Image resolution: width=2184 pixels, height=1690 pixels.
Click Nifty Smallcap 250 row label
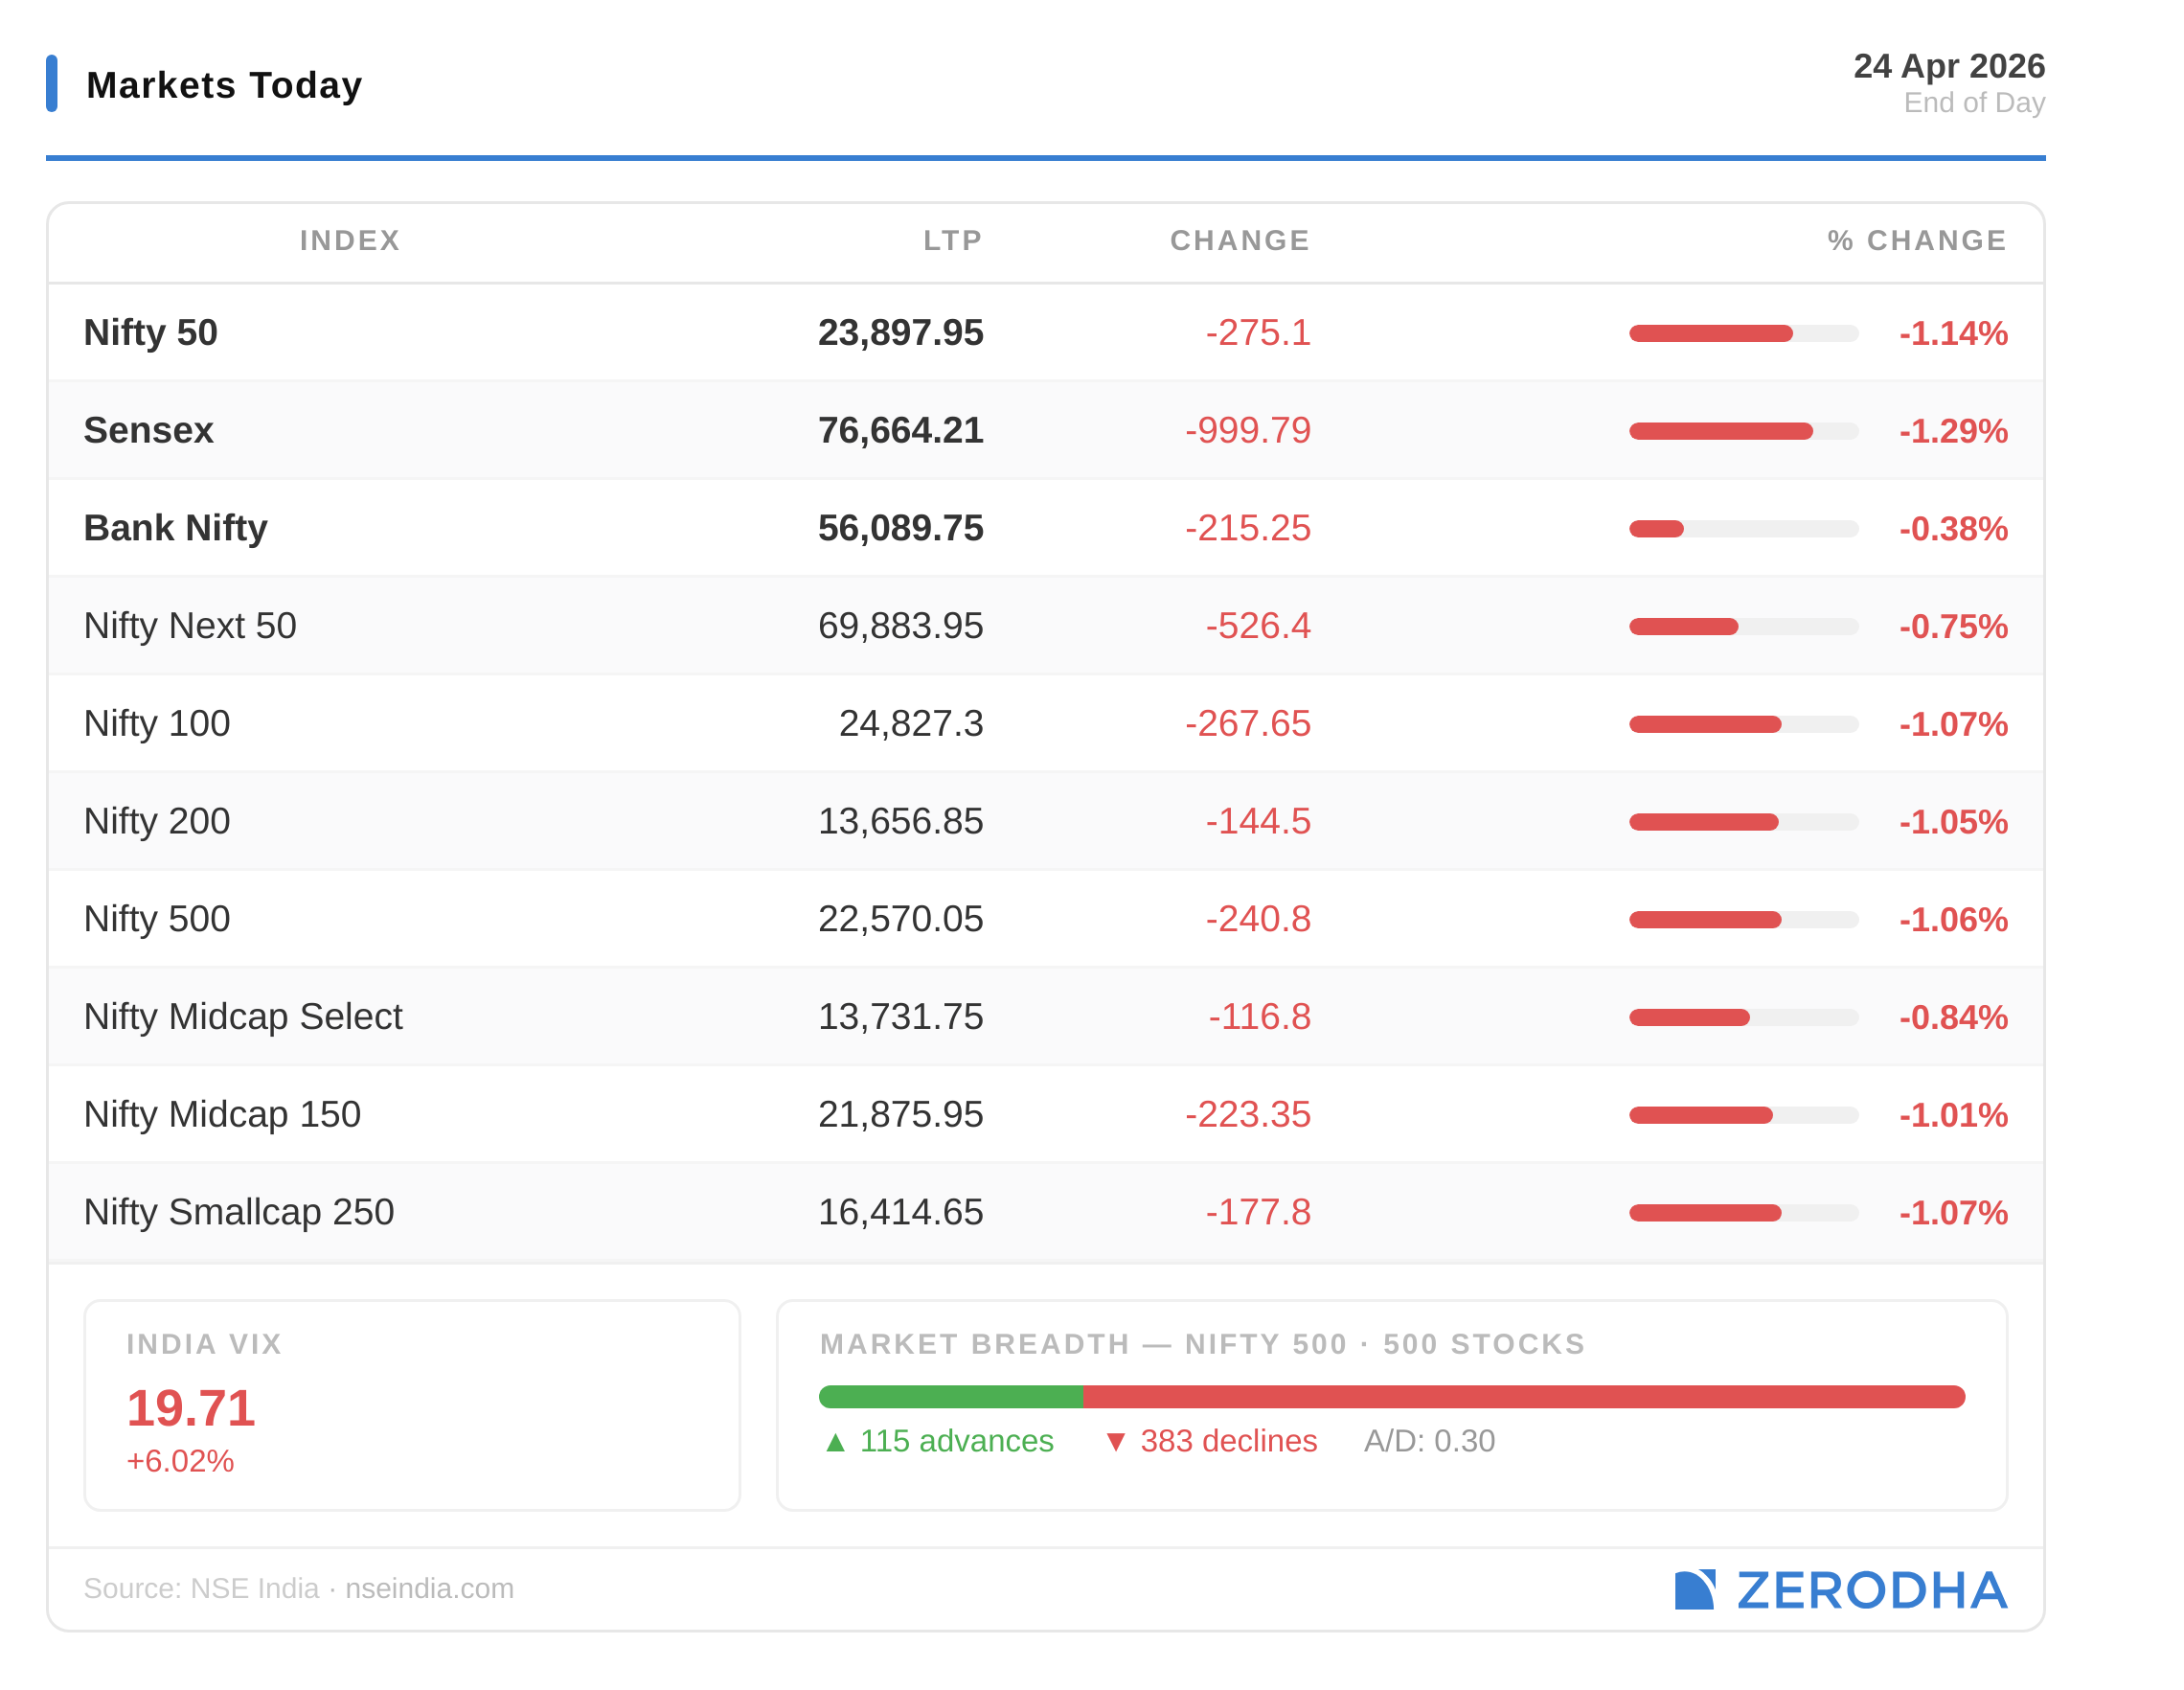(239, 1212)
